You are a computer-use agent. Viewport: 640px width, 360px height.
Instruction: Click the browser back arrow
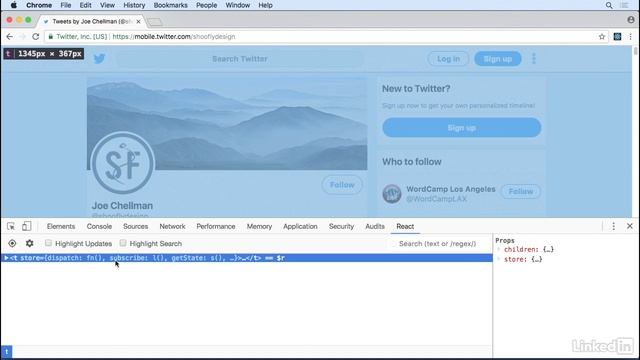coord(9,37)
